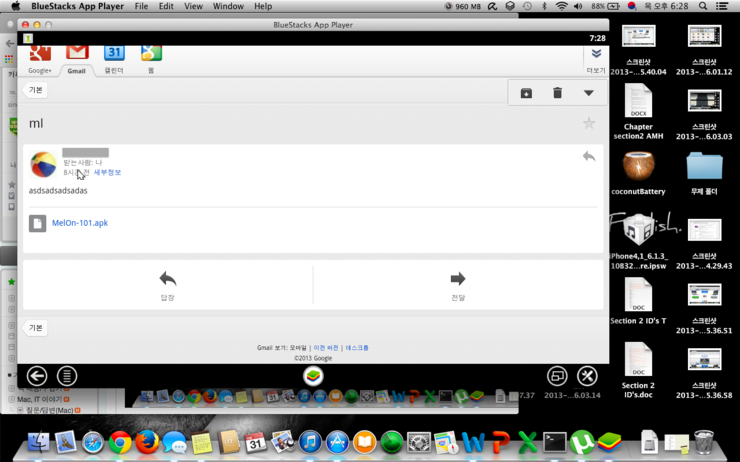Open Messages from the main Dock
The width and height of the screenshot is (740, 462).
click(x=174, y=443)
